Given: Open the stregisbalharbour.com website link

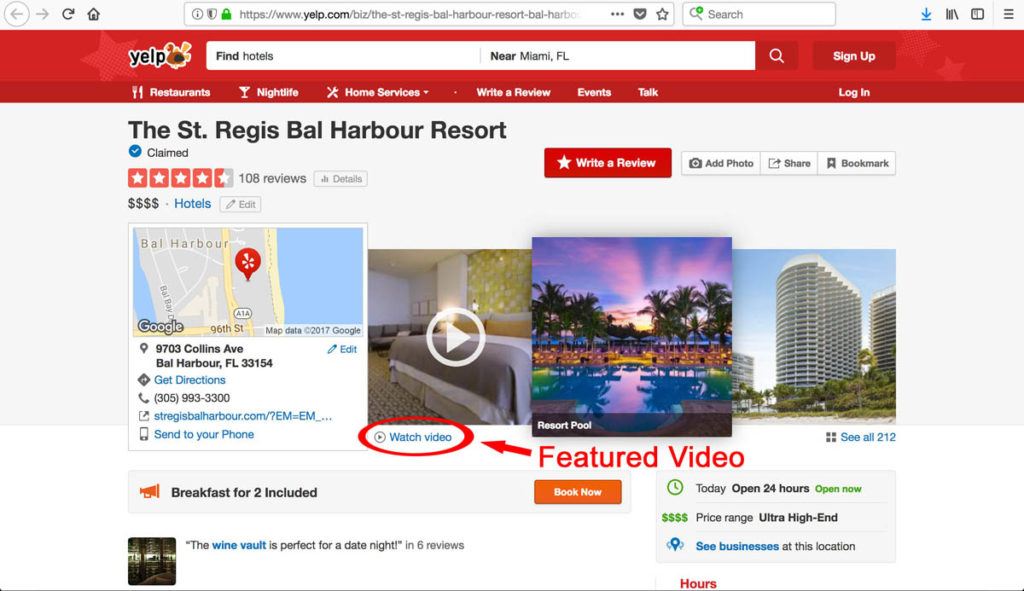Looking at the screenshot, I should pos(242,416).
